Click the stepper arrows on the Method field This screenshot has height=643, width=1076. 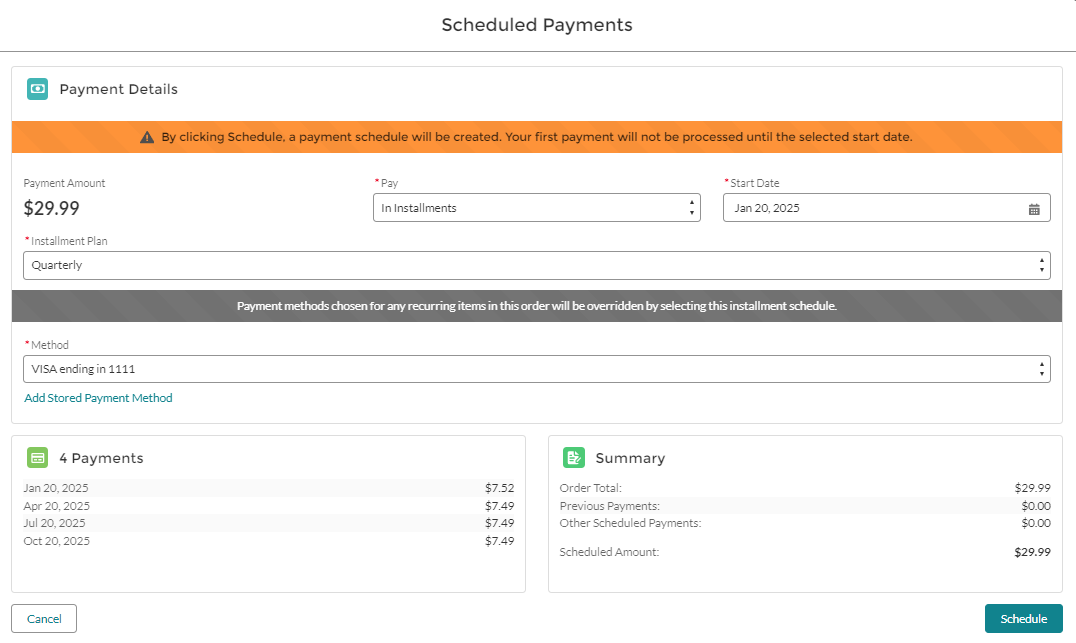tap(1040, 368)
